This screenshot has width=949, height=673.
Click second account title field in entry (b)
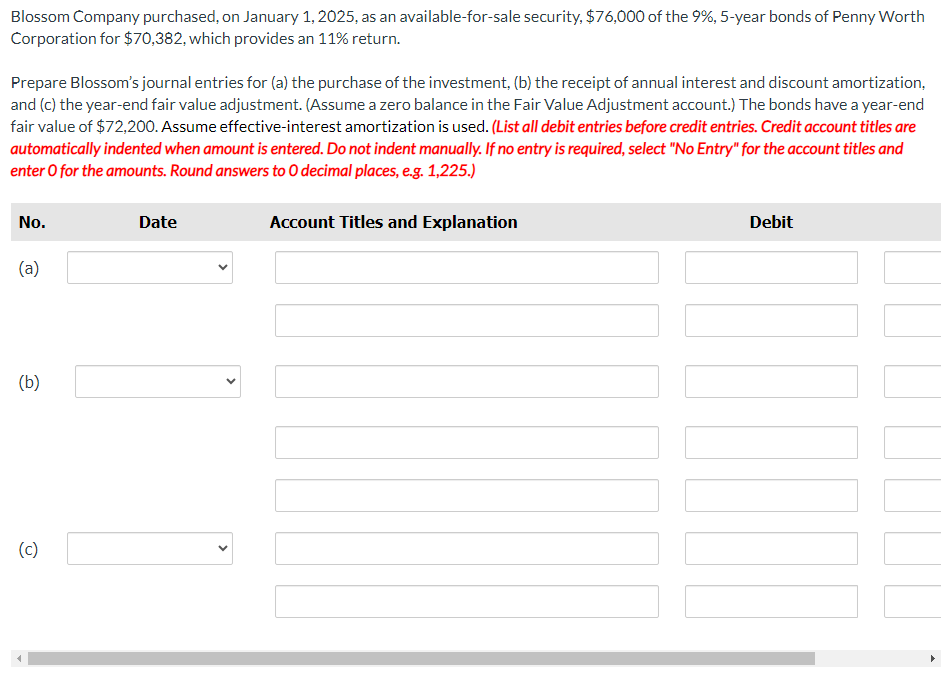click(x=467, y=442)
